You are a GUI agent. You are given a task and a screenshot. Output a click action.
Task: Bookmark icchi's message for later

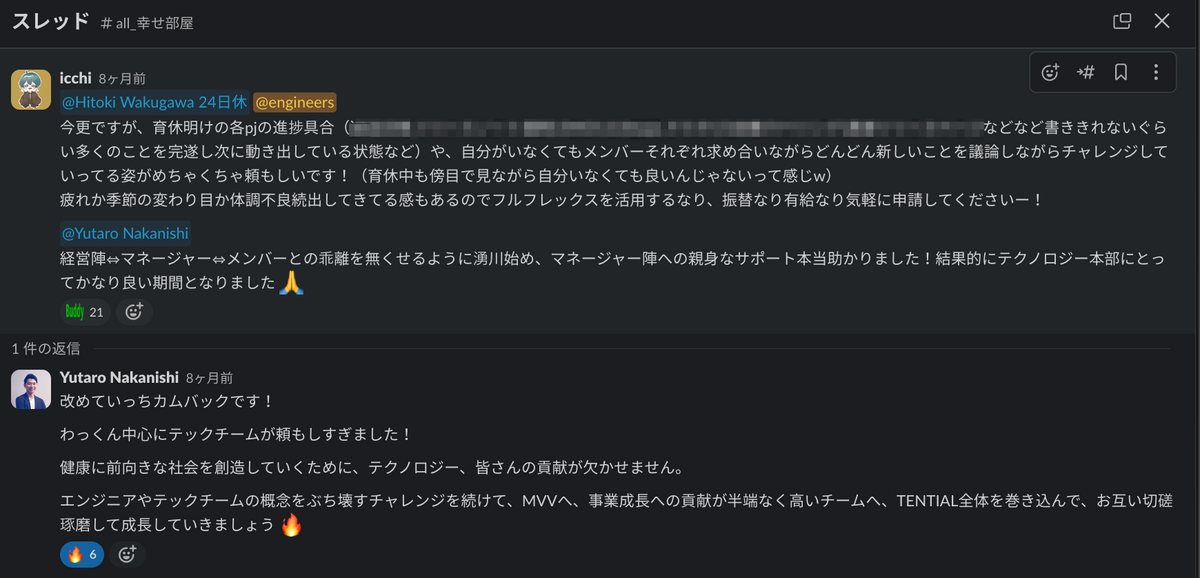click(1120, 72)
